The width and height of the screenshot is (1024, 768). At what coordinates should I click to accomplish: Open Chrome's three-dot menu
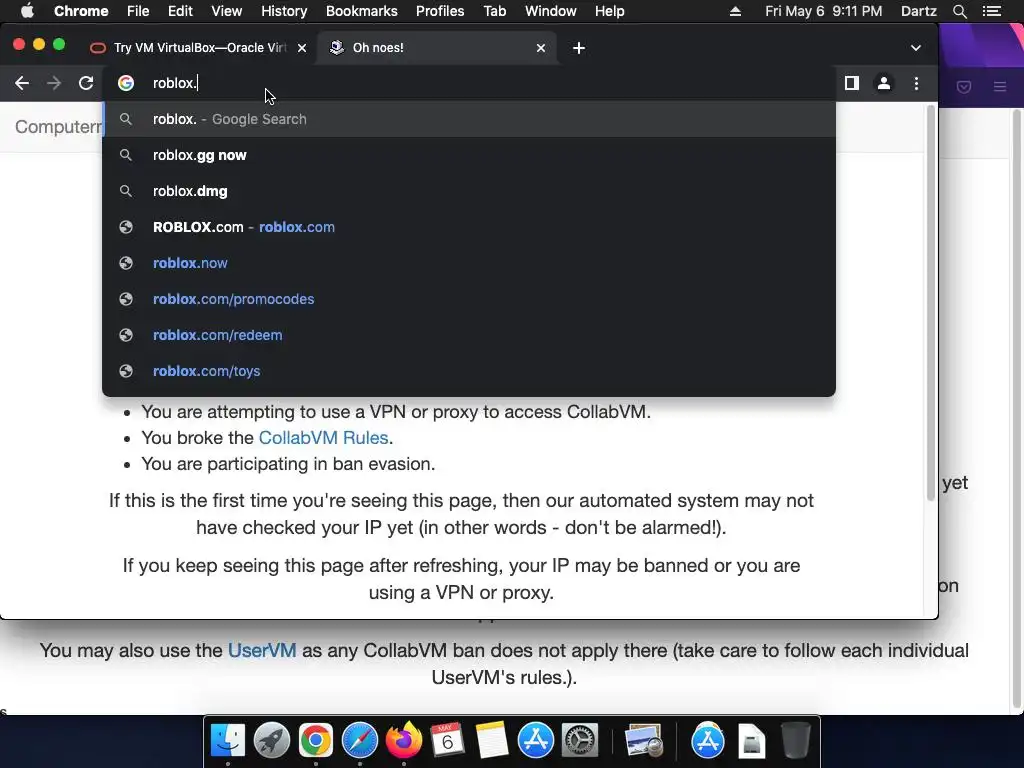tap(916, 83)
